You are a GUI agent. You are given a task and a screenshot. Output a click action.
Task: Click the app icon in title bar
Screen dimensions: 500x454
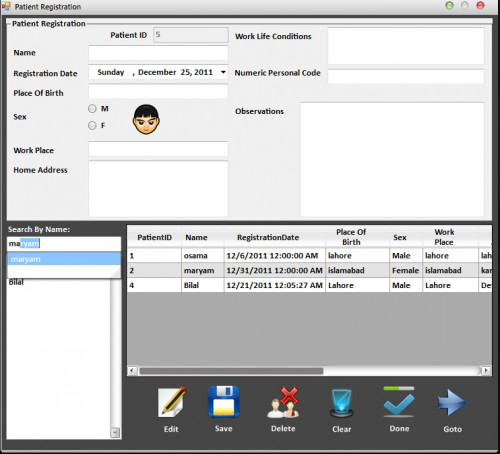point(6,6)
